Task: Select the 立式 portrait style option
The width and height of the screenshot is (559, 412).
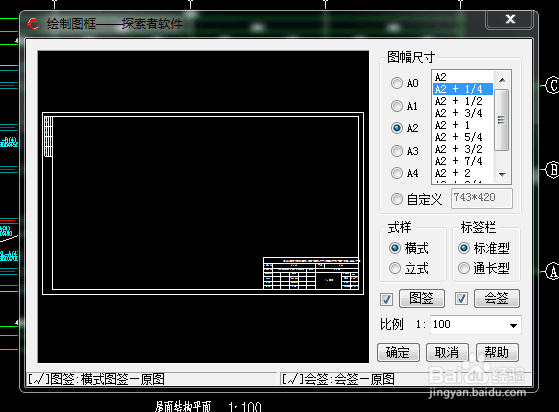Action: click(395, 268)
